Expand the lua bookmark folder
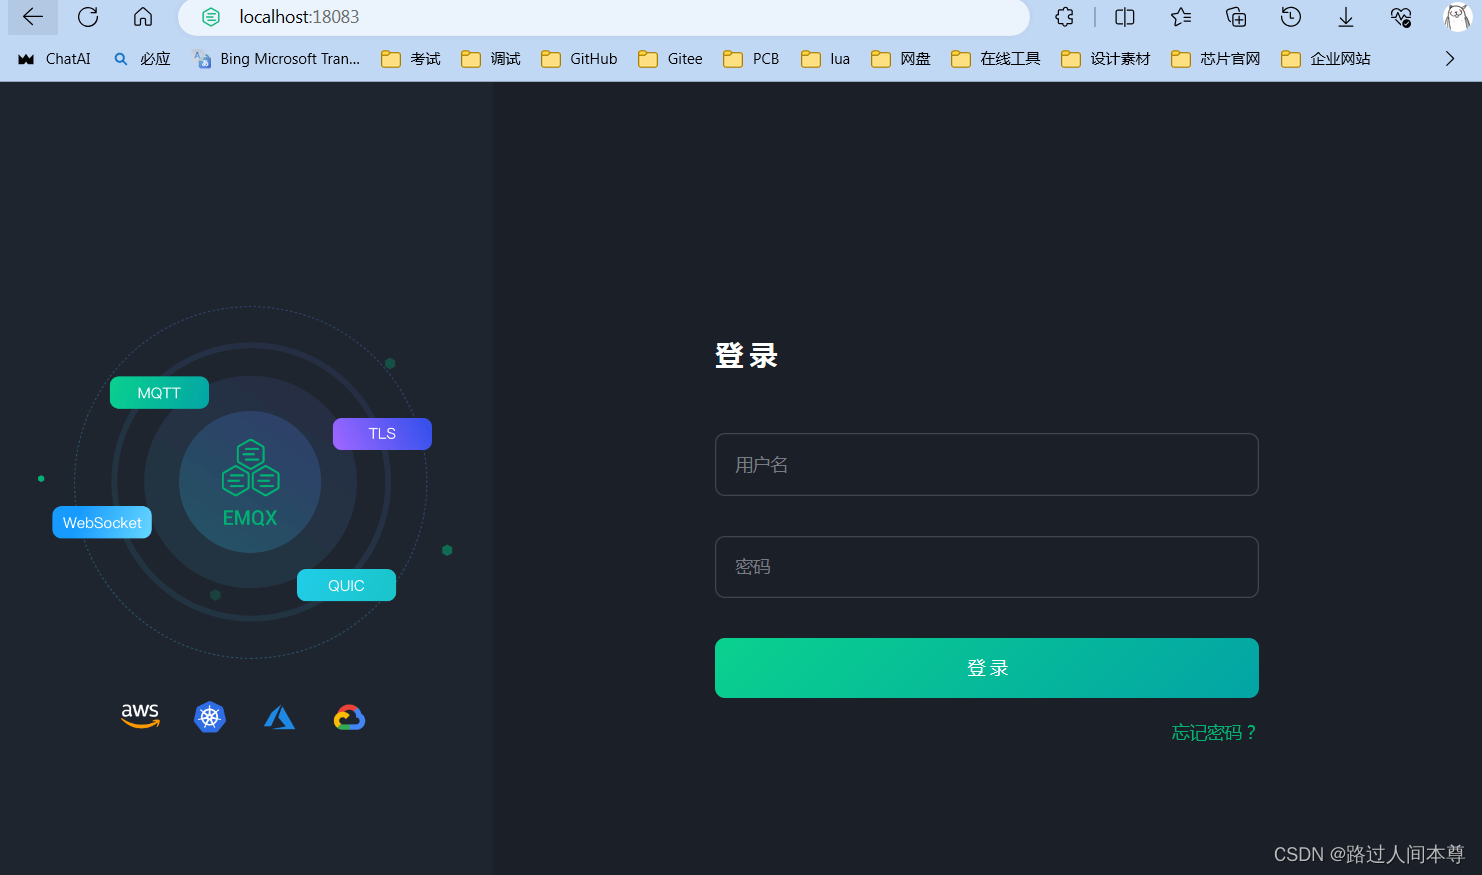Viewport: 1482px width, 875px height. [x=826, y=59]
